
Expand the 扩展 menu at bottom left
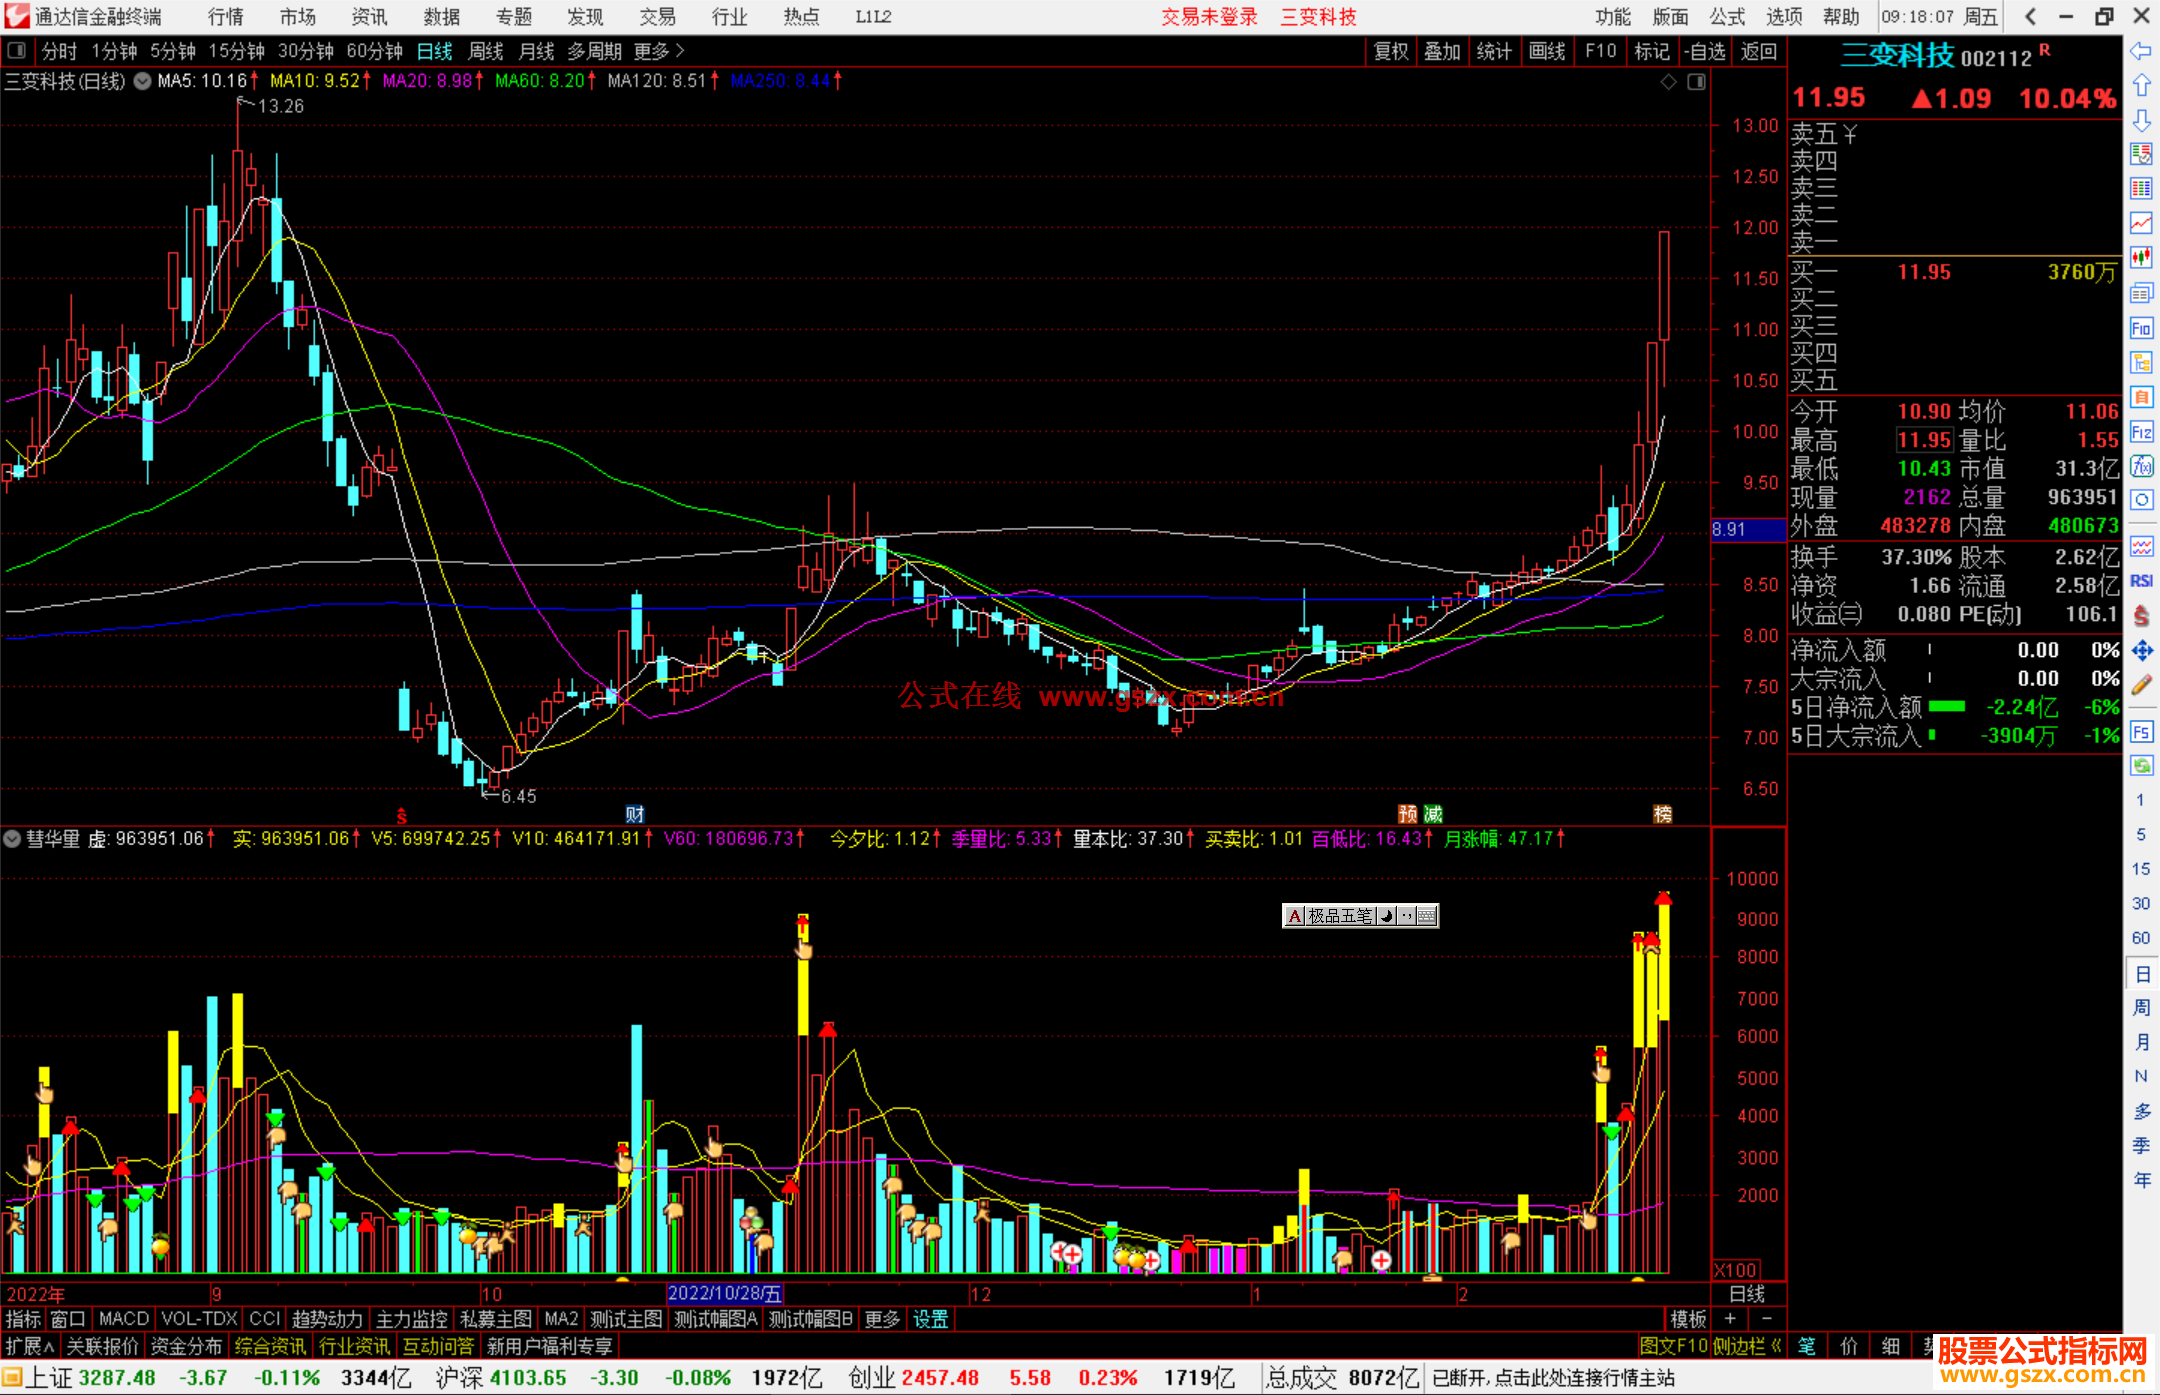click(29, 1346)
